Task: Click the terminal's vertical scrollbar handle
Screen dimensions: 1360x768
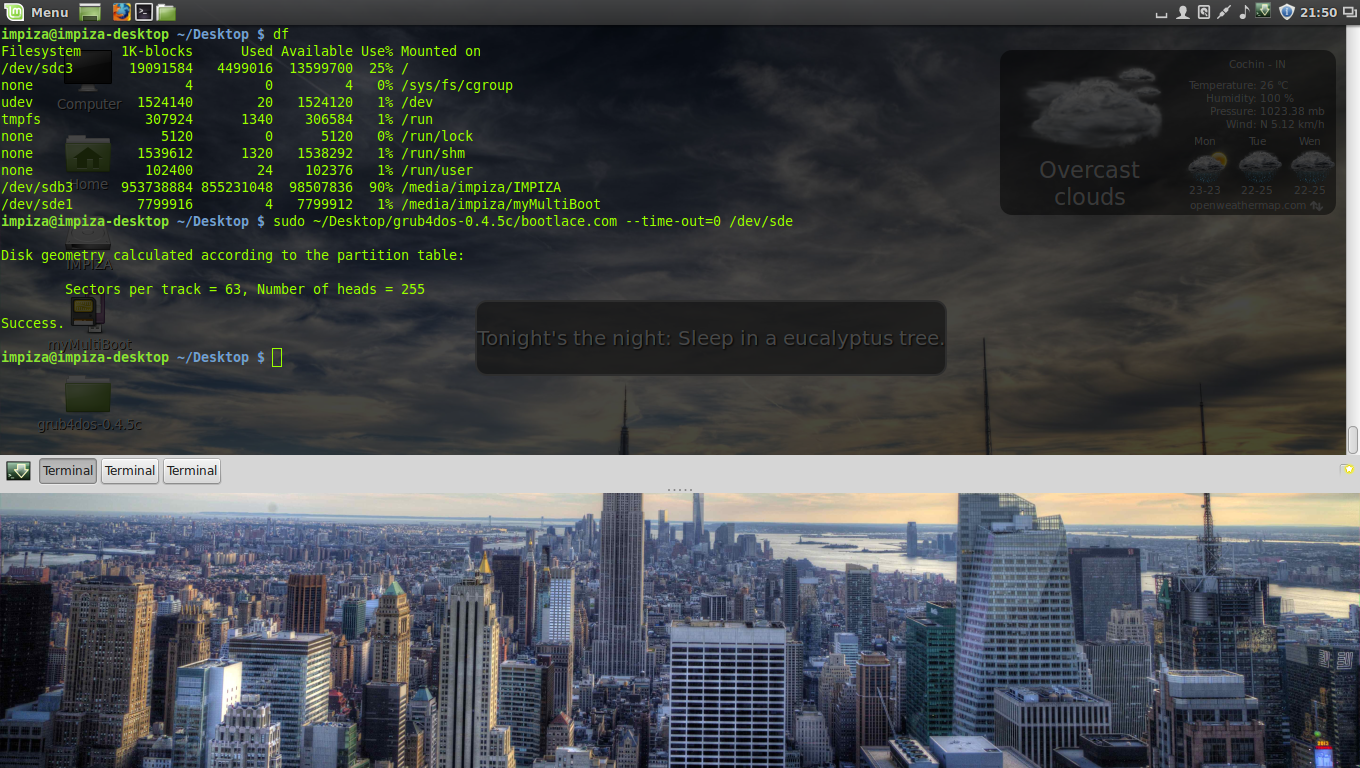Action: point(1353,439)
